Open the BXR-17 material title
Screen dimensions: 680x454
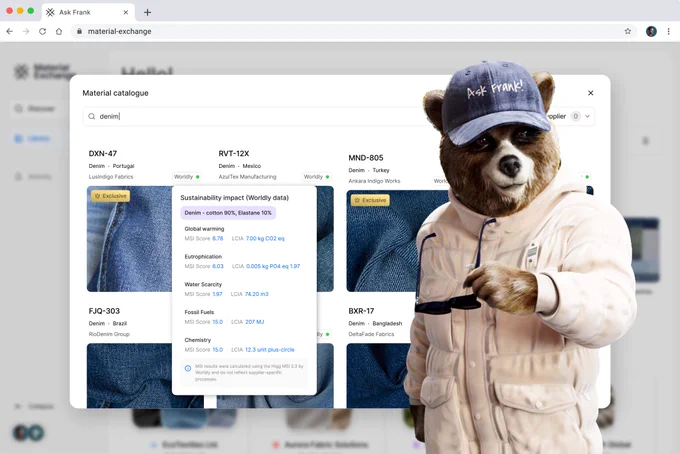pos(361,311)
